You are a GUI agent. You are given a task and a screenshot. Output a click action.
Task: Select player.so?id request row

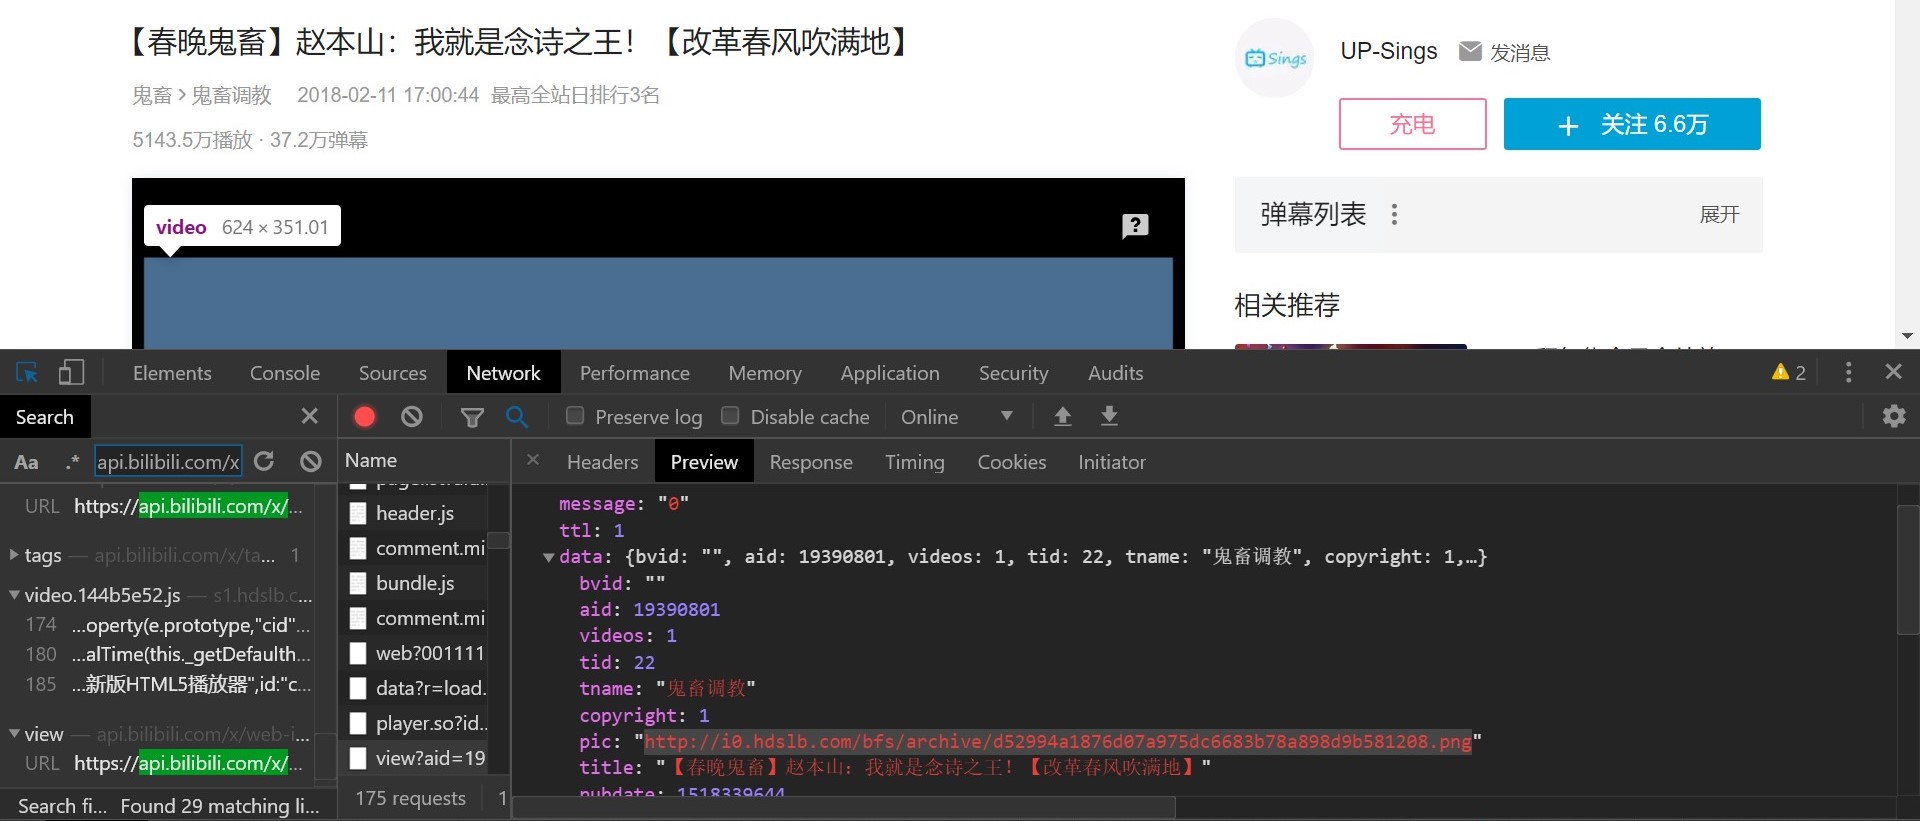(x=418, y=723)
